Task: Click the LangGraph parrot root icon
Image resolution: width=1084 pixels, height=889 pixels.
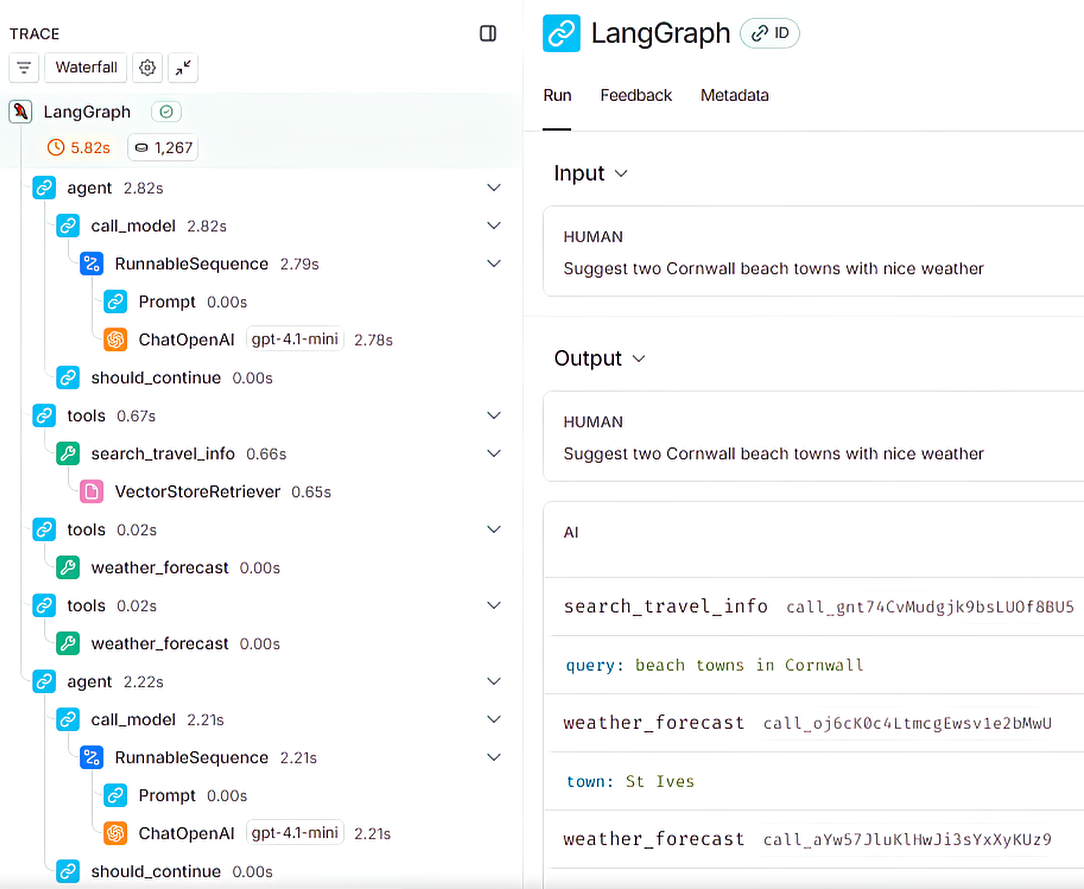Action: [21, 112]
